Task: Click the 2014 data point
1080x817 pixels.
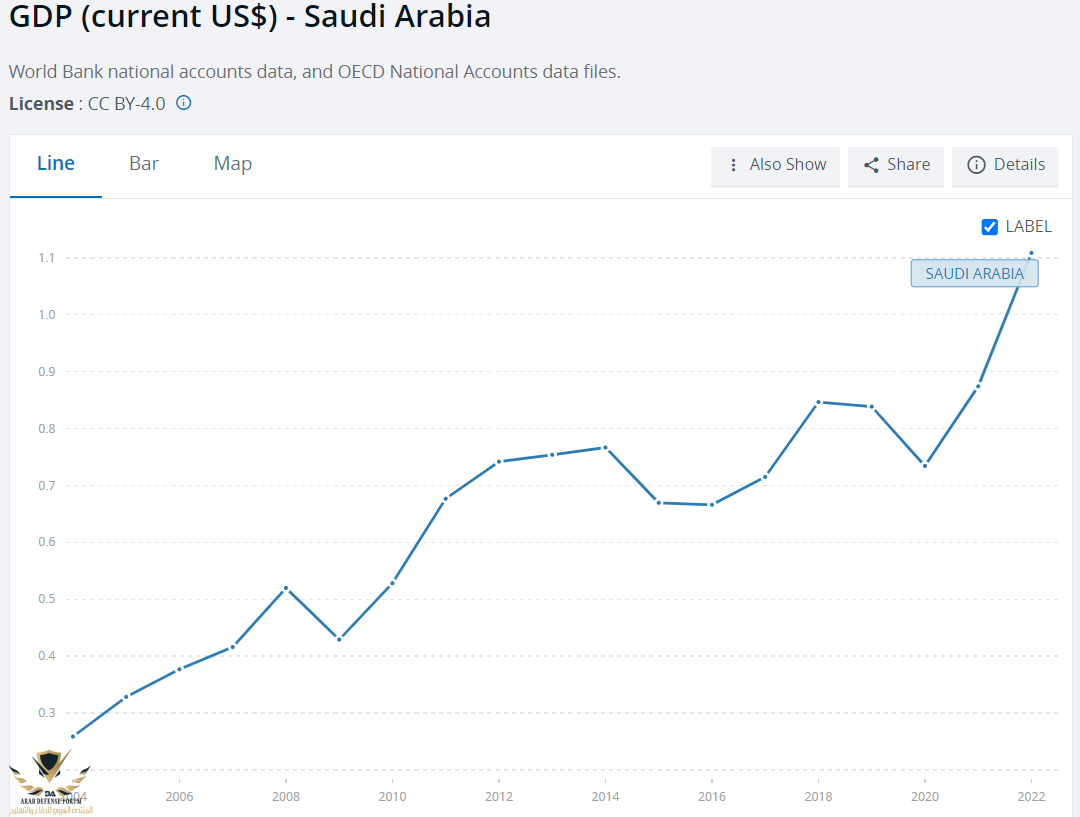Action: (x=605, y=447)
